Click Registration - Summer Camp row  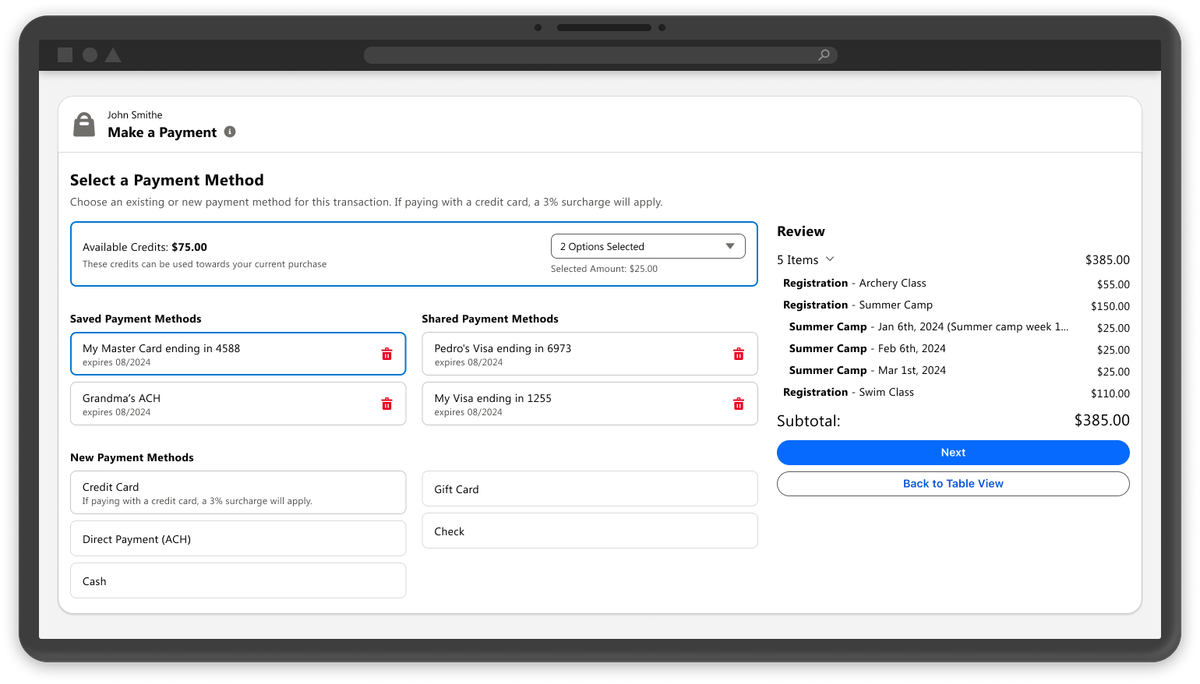pos(956,306)
